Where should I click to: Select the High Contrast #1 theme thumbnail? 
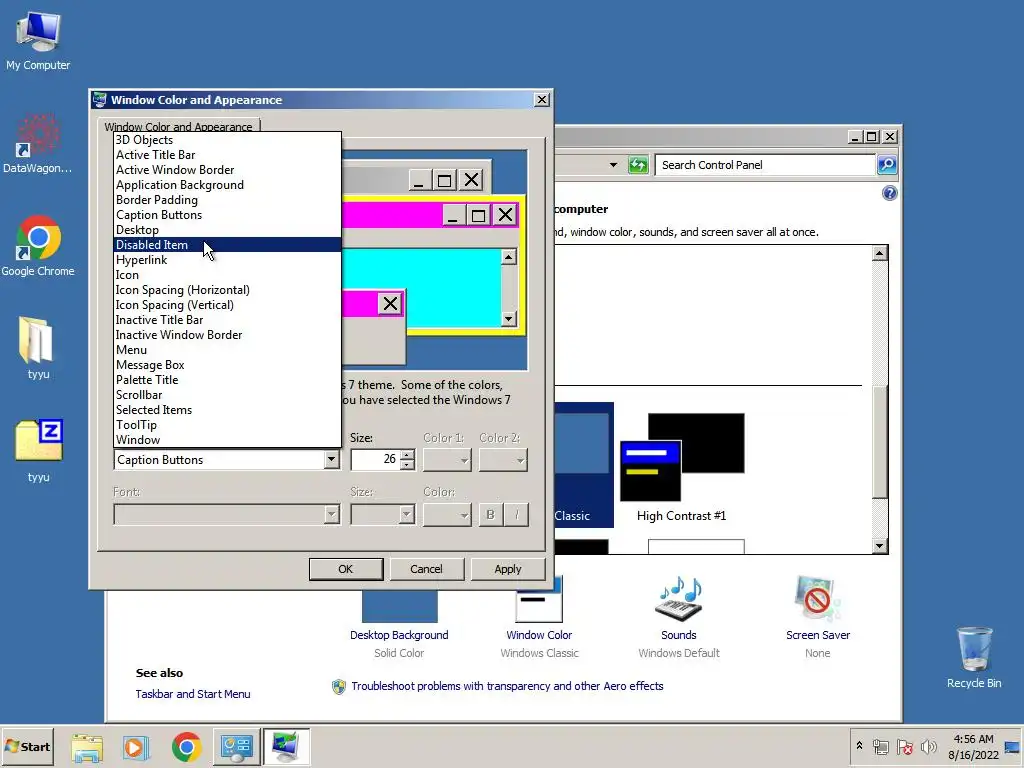tap(682, 467)
